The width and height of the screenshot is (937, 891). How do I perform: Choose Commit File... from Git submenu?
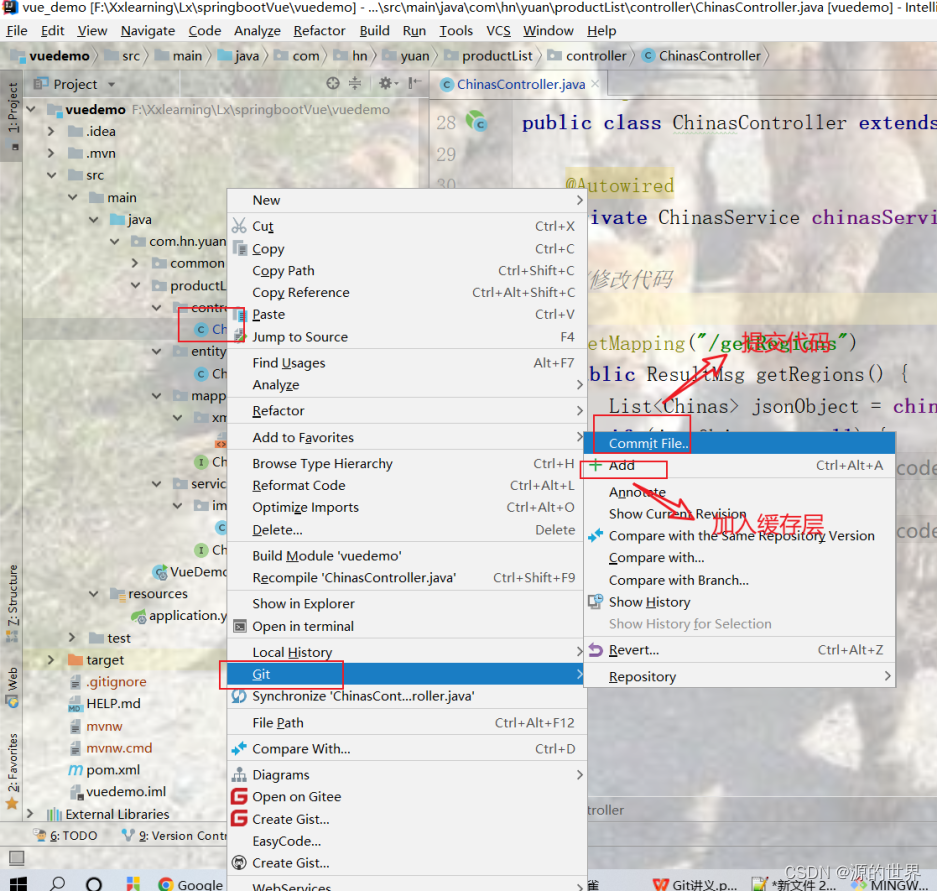(x=739, y=443)
